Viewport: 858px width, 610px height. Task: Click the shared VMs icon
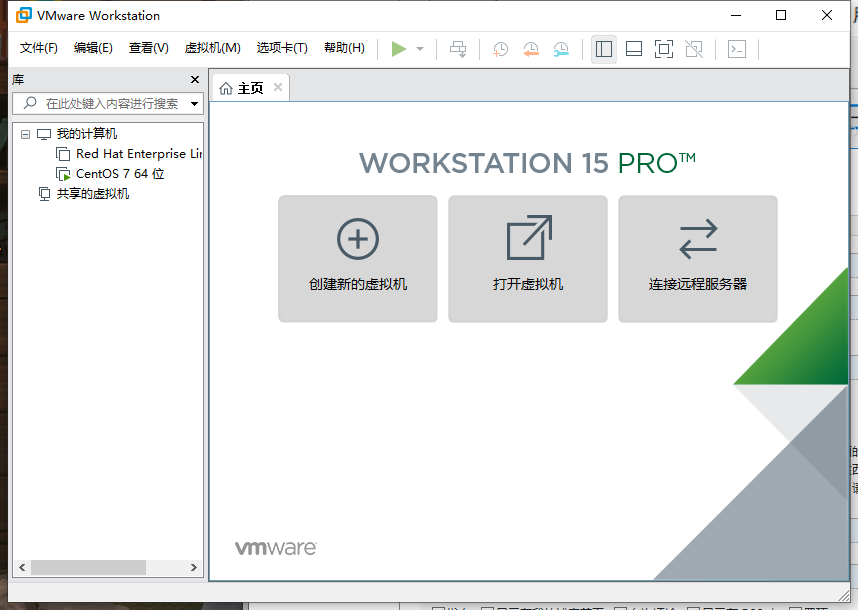(x=44, y=194)
